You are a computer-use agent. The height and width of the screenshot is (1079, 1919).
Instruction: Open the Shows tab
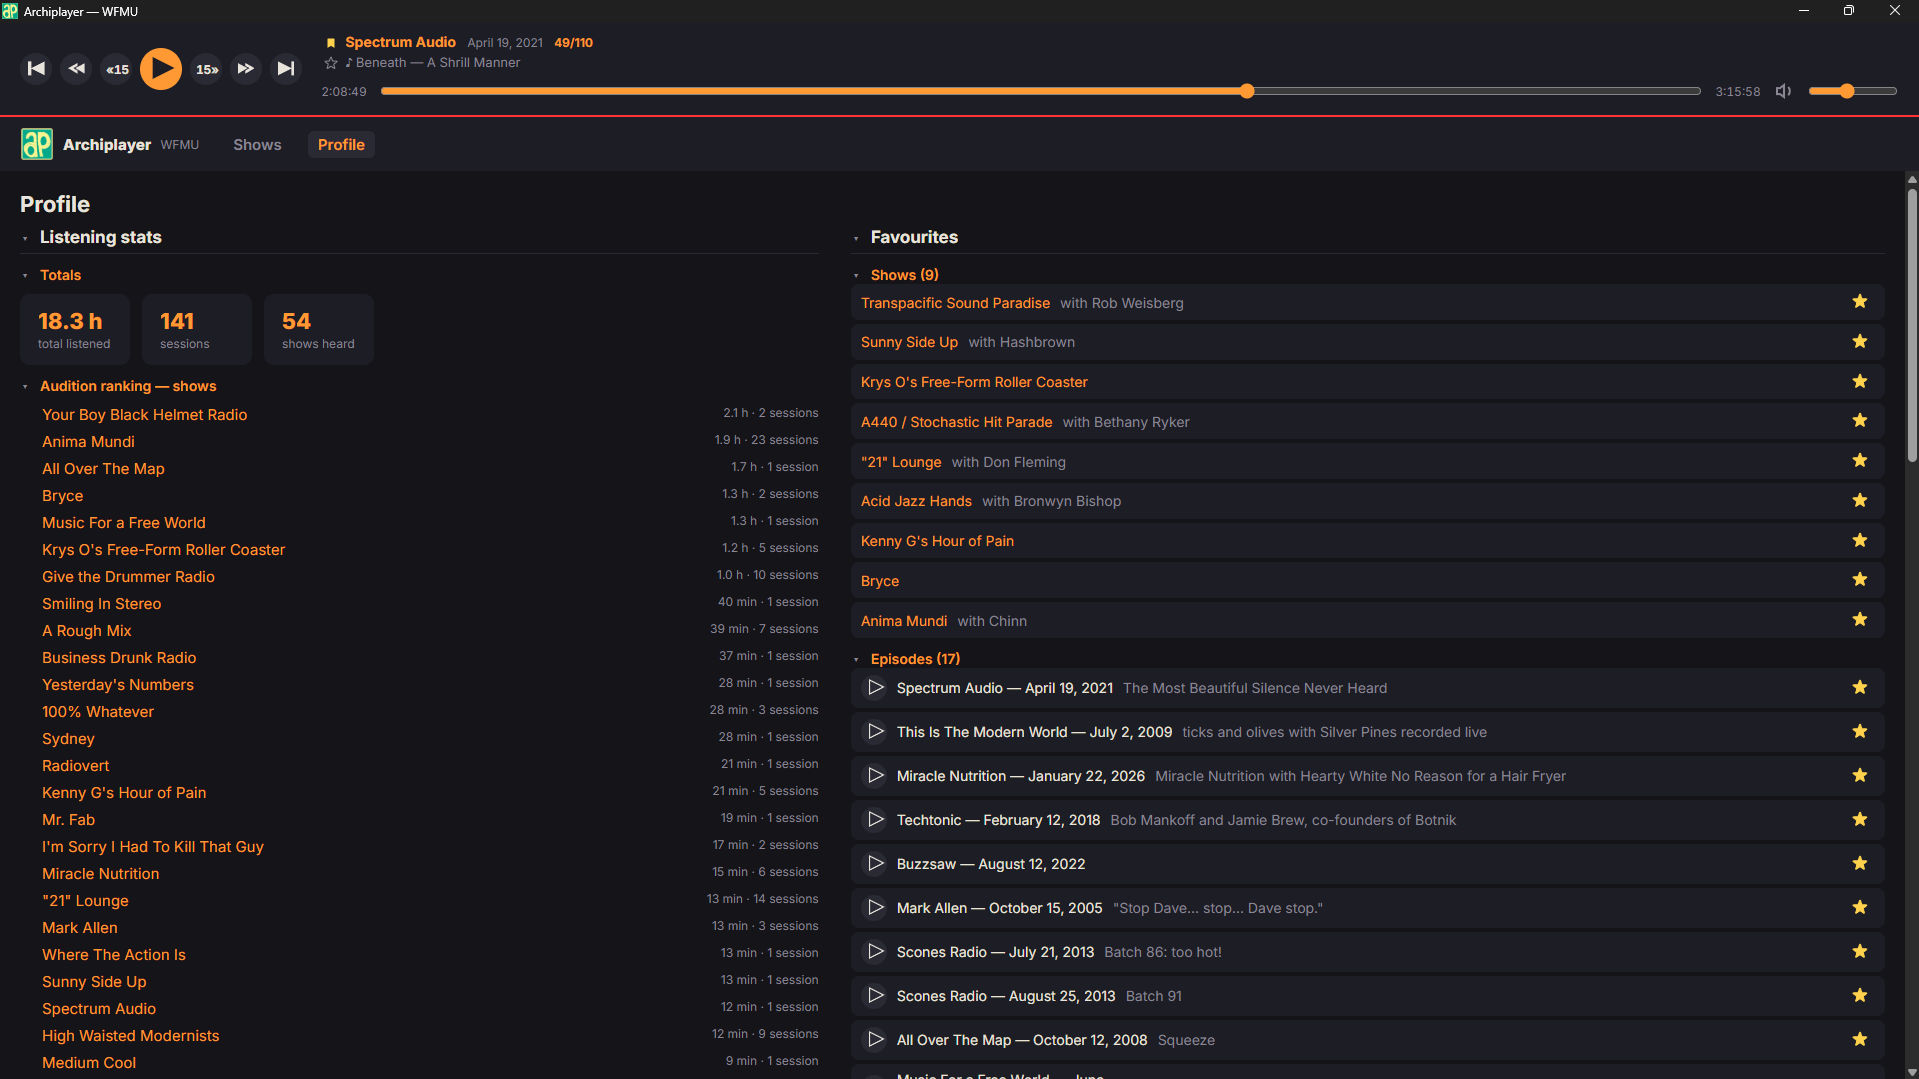click(257, 145)
